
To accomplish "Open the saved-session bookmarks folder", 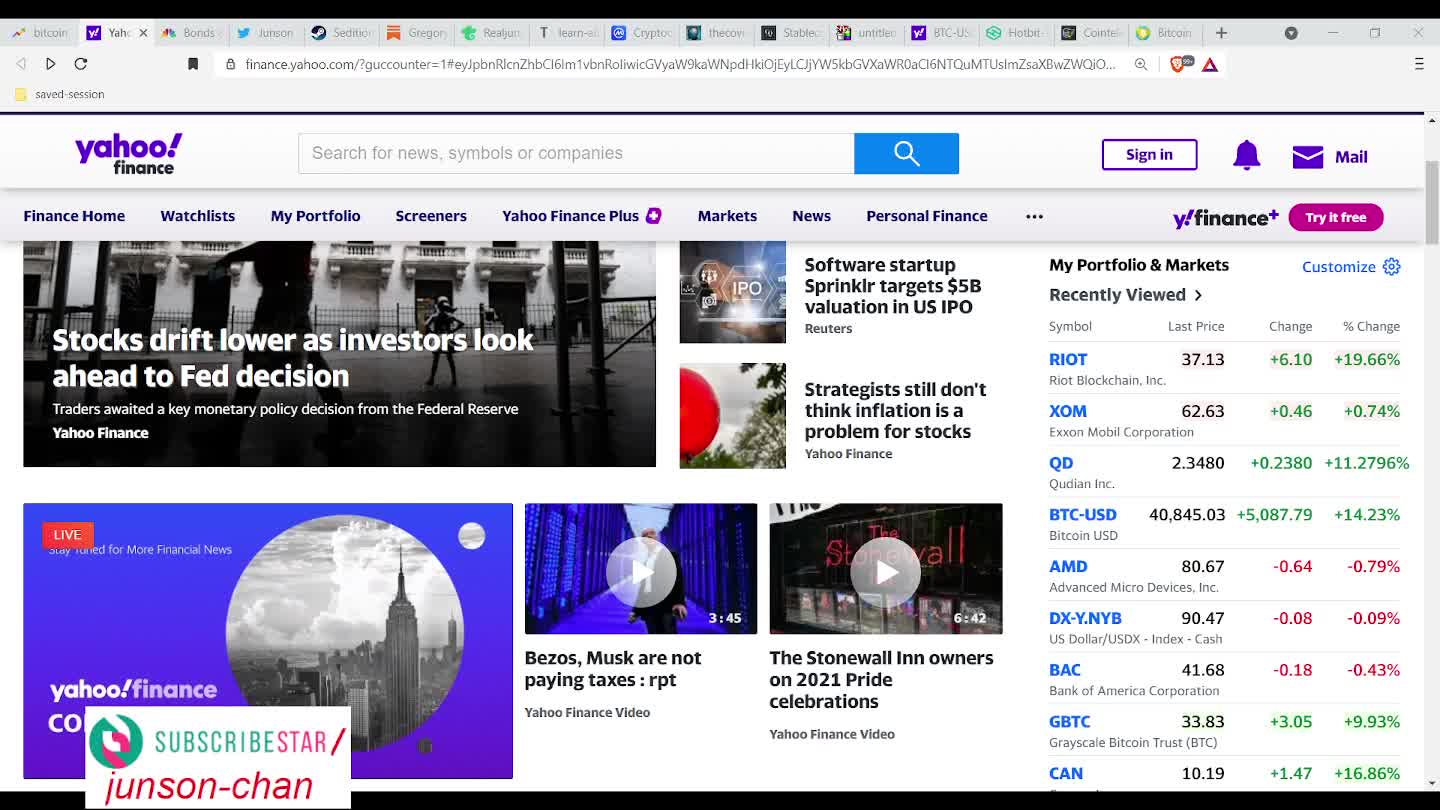I will click(x=59, y=94).
